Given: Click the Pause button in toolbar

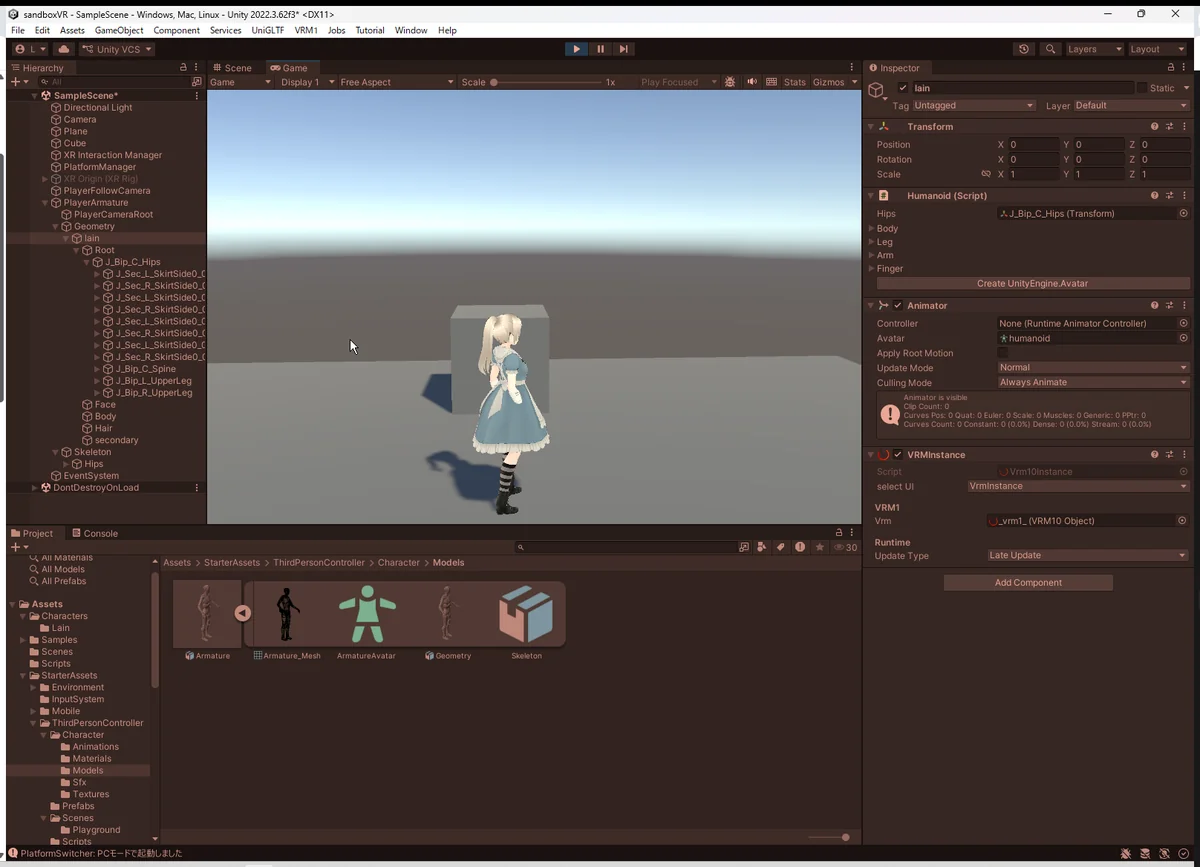Looking at the screenshot, I should click(600, 49).
